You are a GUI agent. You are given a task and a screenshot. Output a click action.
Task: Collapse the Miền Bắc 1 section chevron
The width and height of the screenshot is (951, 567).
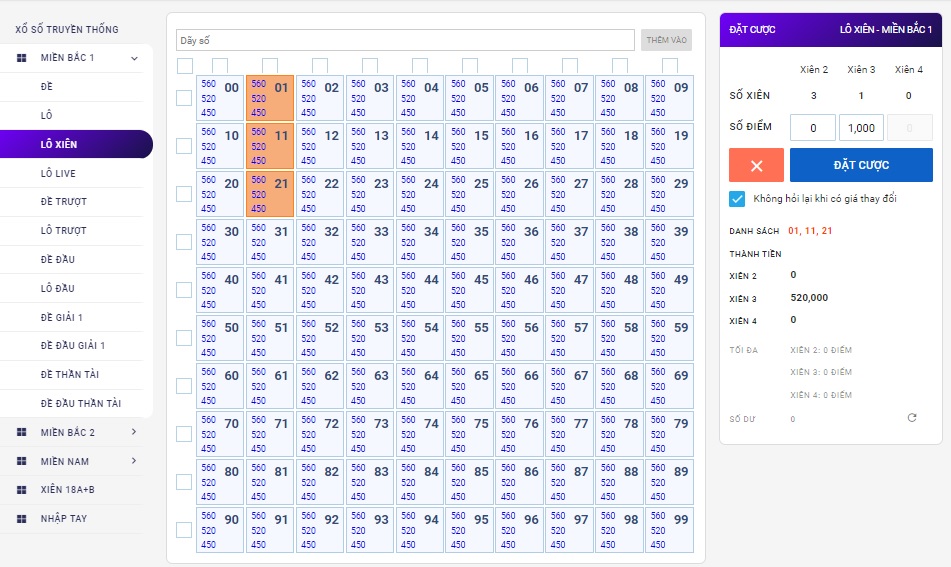(134, 58)
